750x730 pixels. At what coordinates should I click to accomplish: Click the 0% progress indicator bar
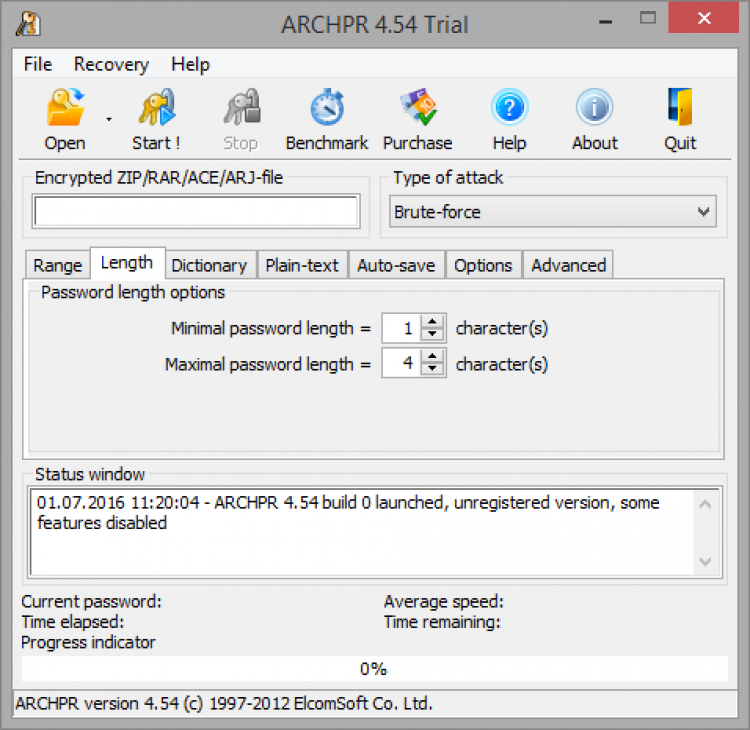click(375, 669)
